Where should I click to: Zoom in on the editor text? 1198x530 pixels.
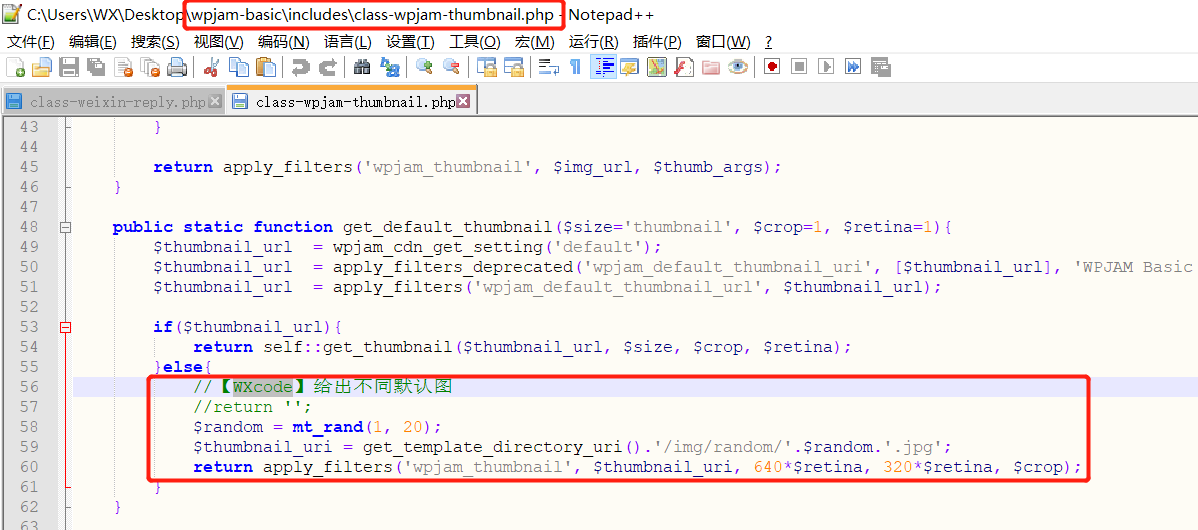[x=424, y=67]
